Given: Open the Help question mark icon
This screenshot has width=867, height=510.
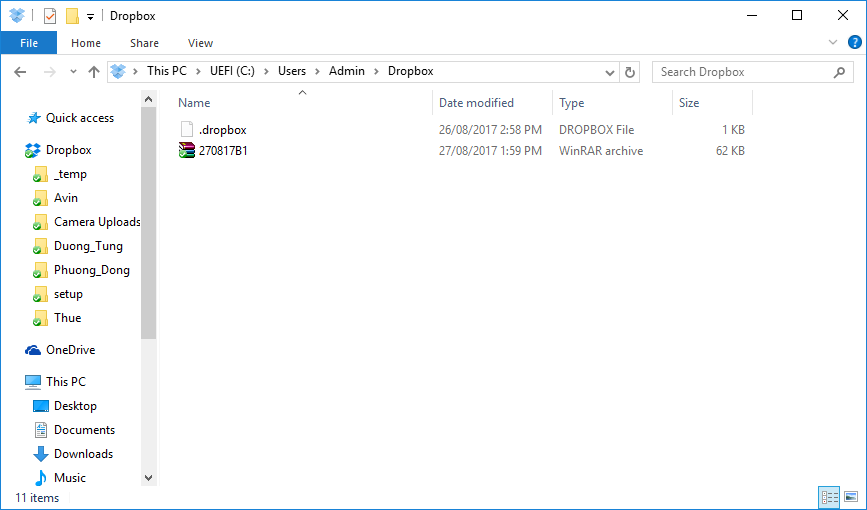Looking at the screenshot, I should [x=853, y=43].
